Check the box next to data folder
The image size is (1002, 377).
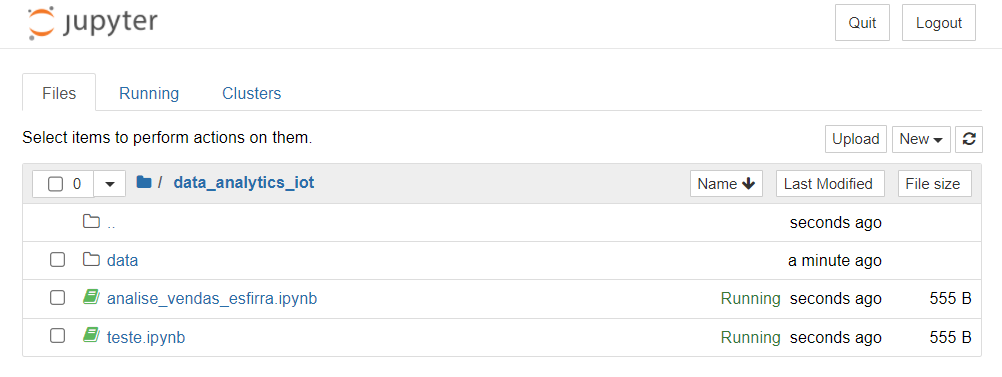coord(58,260)
